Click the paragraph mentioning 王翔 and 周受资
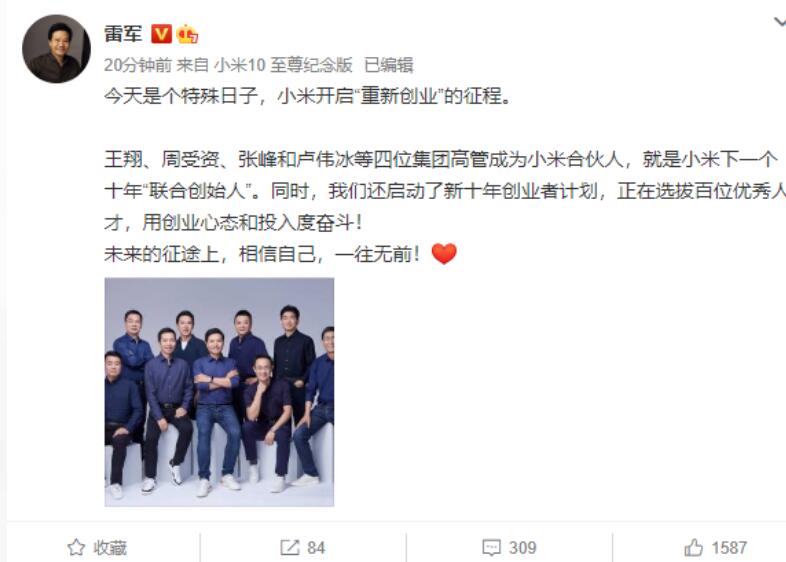The width and height of the screenshot is (786, 562). coord(445,191)
